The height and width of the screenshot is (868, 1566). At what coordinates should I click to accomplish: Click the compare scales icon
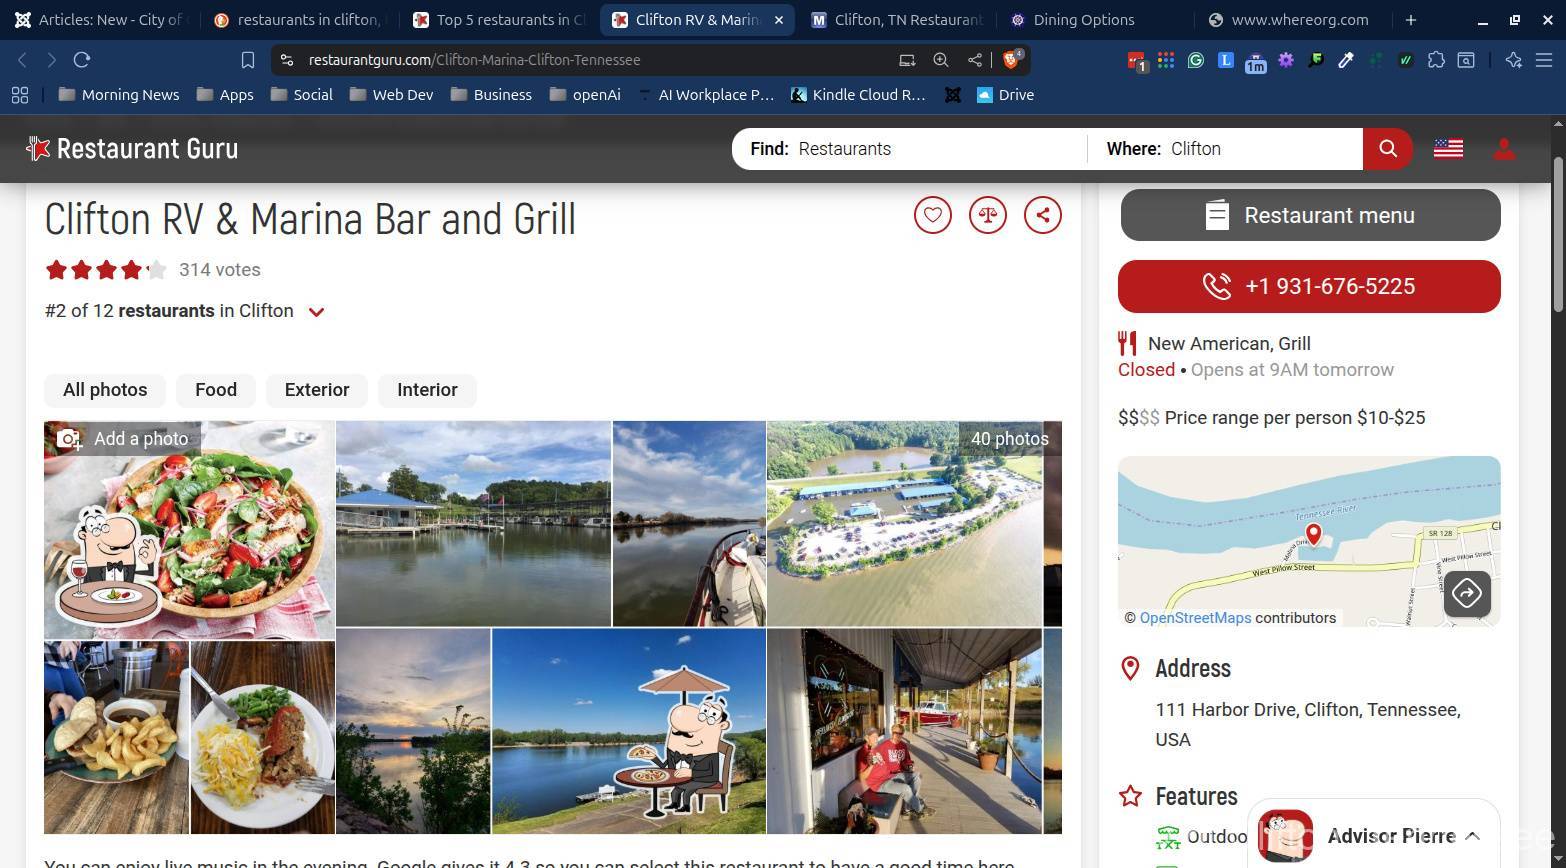point(987,215)
